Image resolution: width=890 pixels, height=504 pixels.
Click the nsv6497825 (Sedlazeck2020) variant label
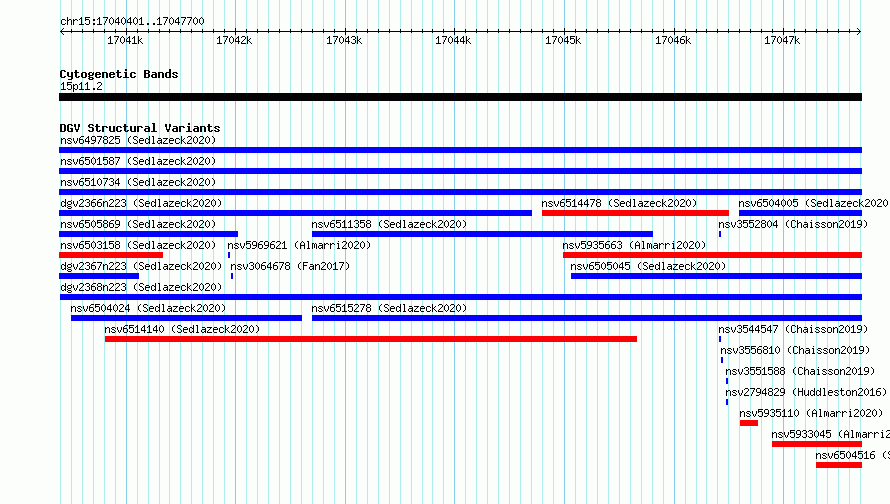(x=138, y=140)
